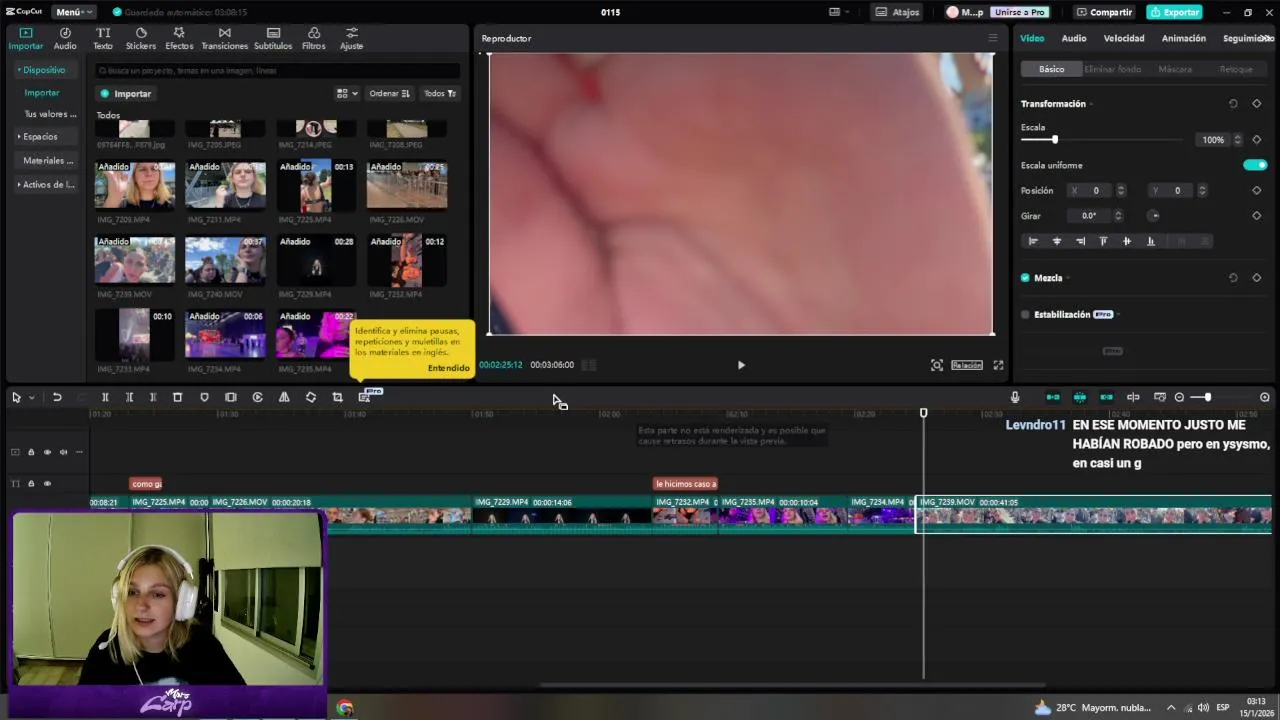Click the Escala percentage stepper arrows
The height and width of the screenshot is (720, 1280).
[x=1238, y=140]
